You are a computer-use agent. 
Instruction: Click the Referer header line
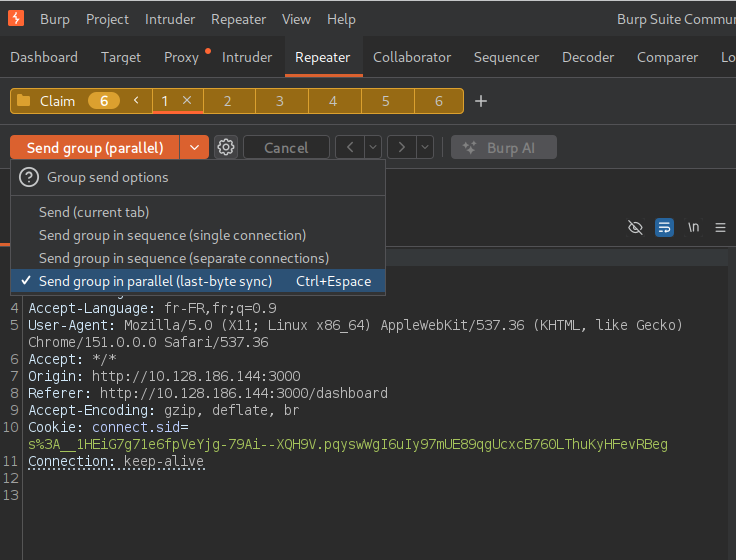[x=208, y=393]
